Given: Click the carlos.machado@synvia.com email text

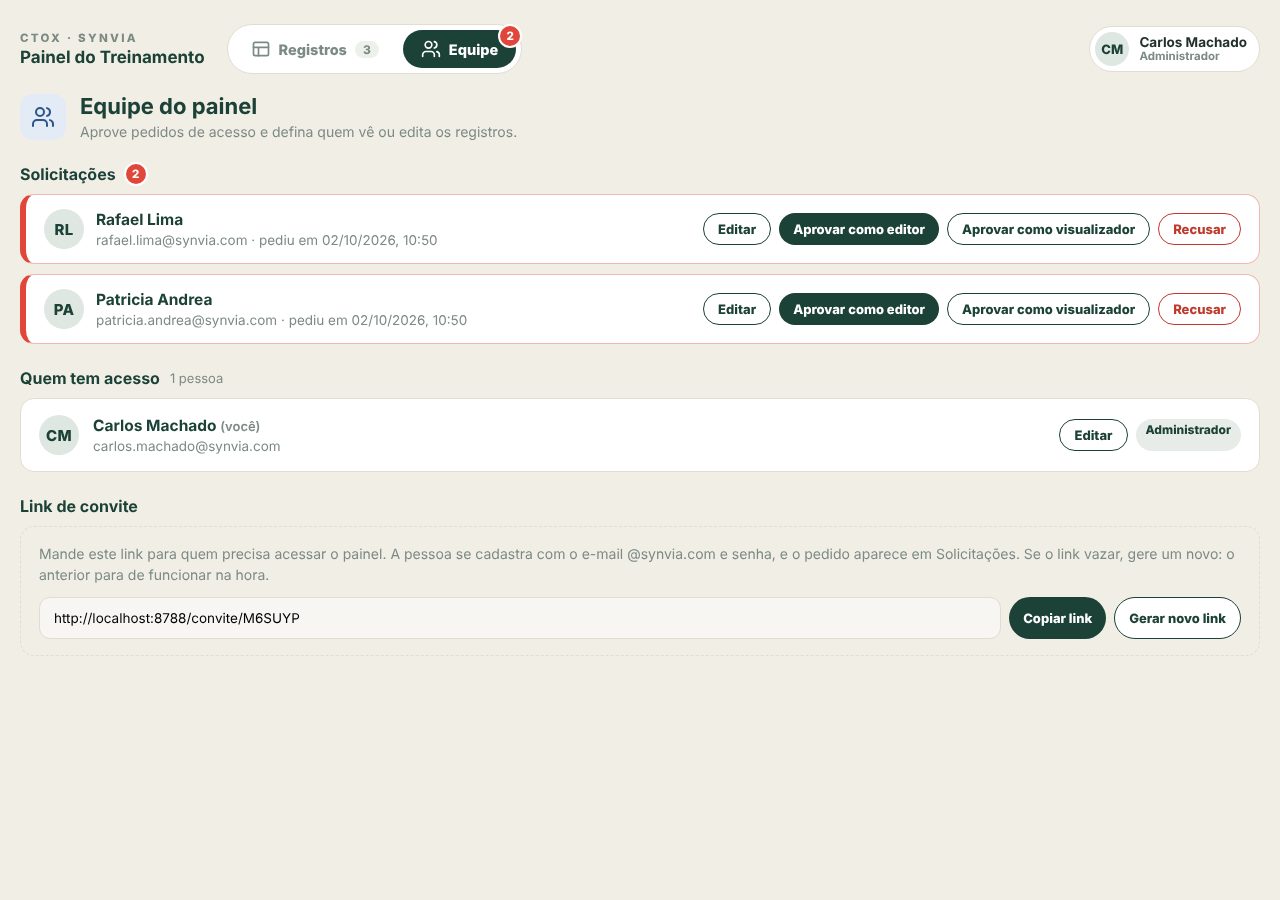Looking at the screenshot, I should pos(186,446).
